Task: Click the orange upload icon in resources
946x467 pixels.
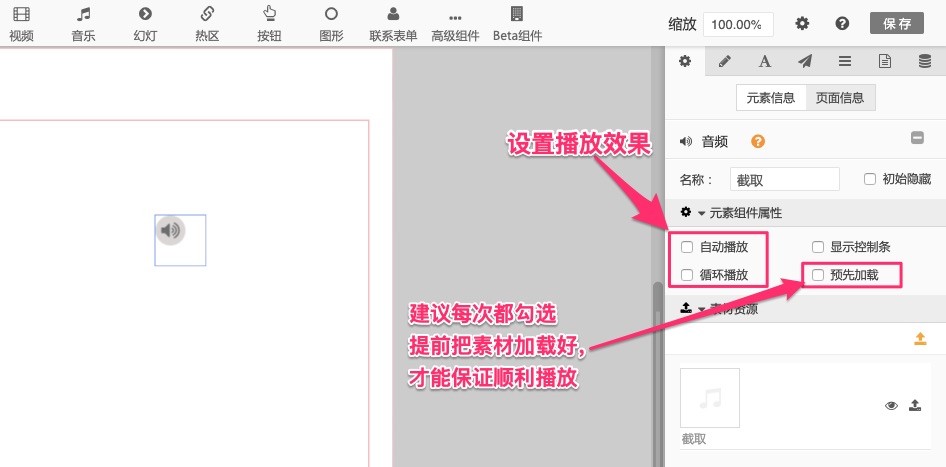Action: [x=920, y=339]
